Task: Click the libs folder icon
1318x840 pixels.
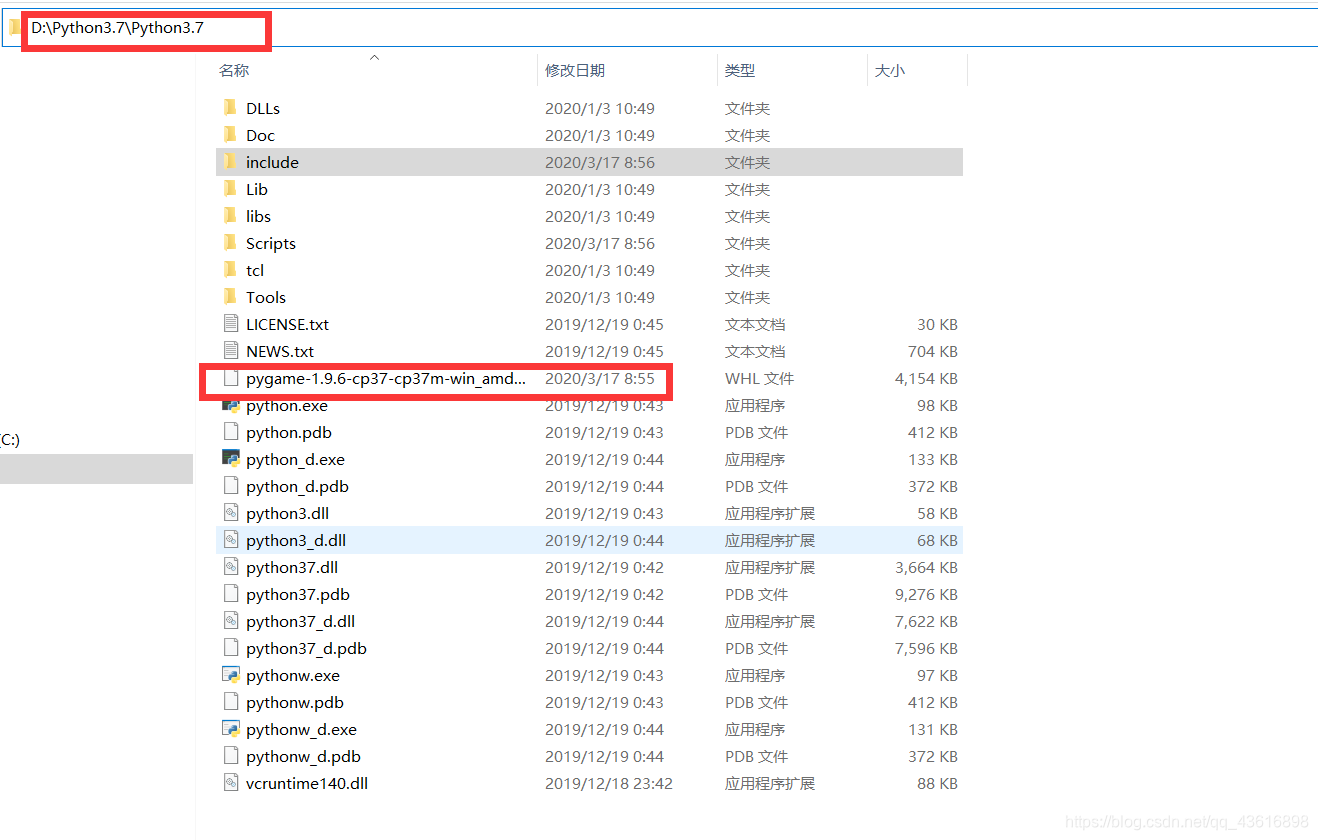Action: point(230,216)
